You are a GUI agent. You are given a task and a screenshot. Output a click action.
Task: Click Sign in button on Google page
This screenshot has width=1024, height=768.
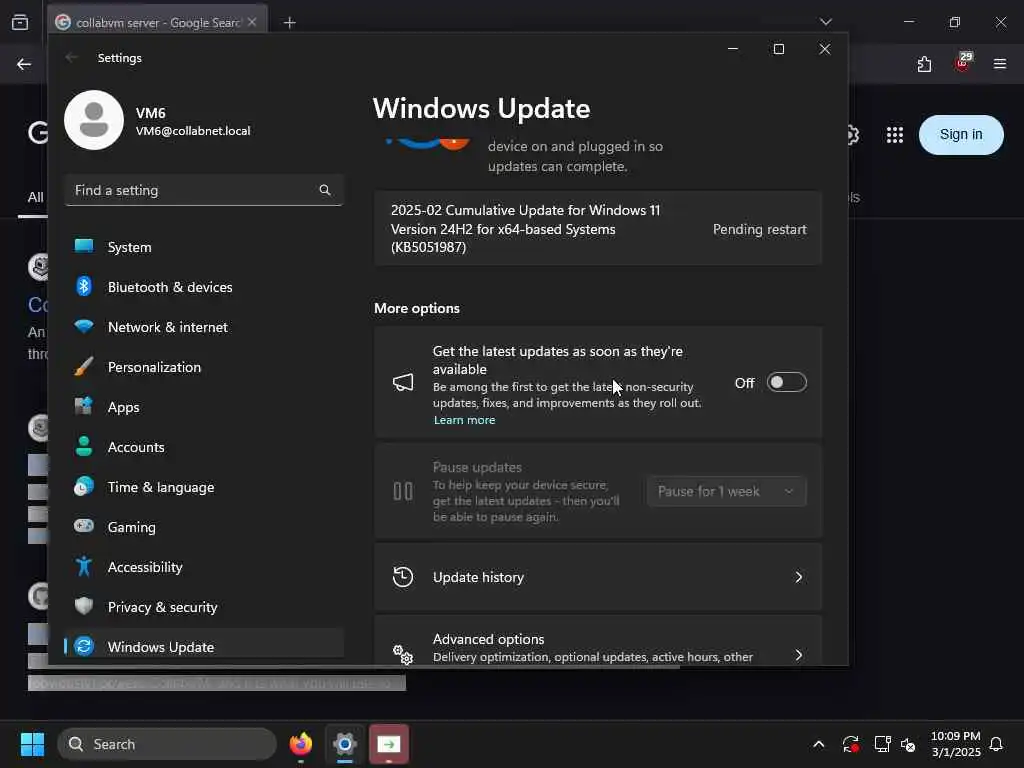tap(961, 135)
